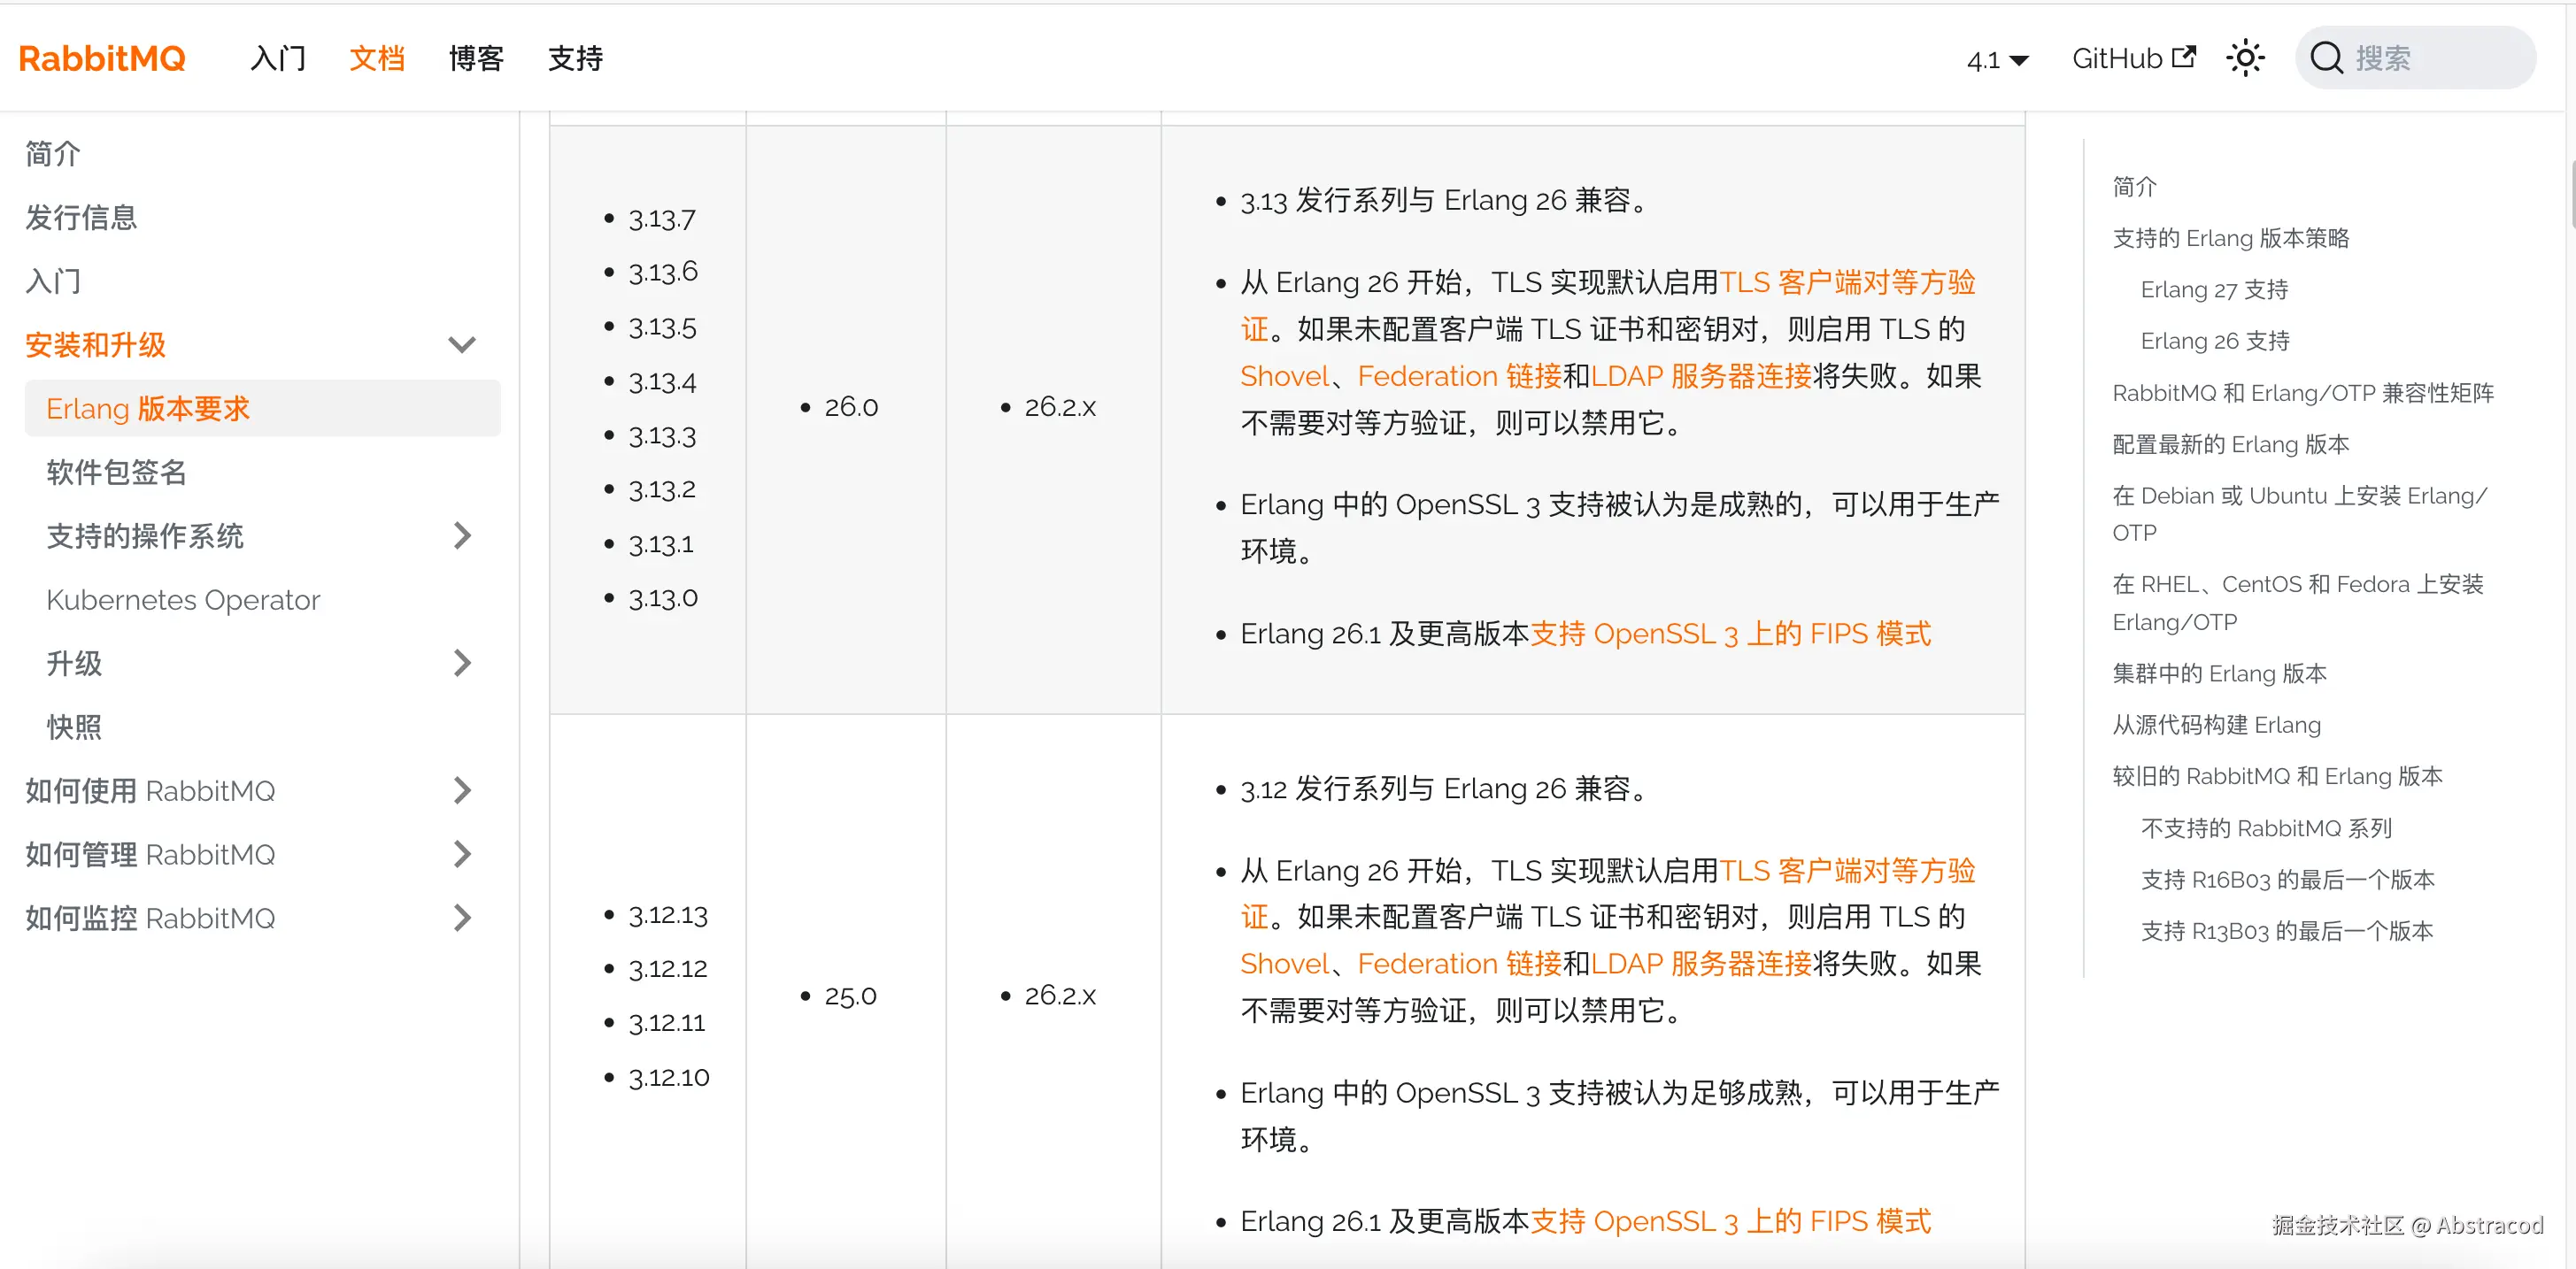The width and height of the screenshot is (2576, 1269).
Task: Open 软件包签名 sidebar page
Action: pos(116,472)
